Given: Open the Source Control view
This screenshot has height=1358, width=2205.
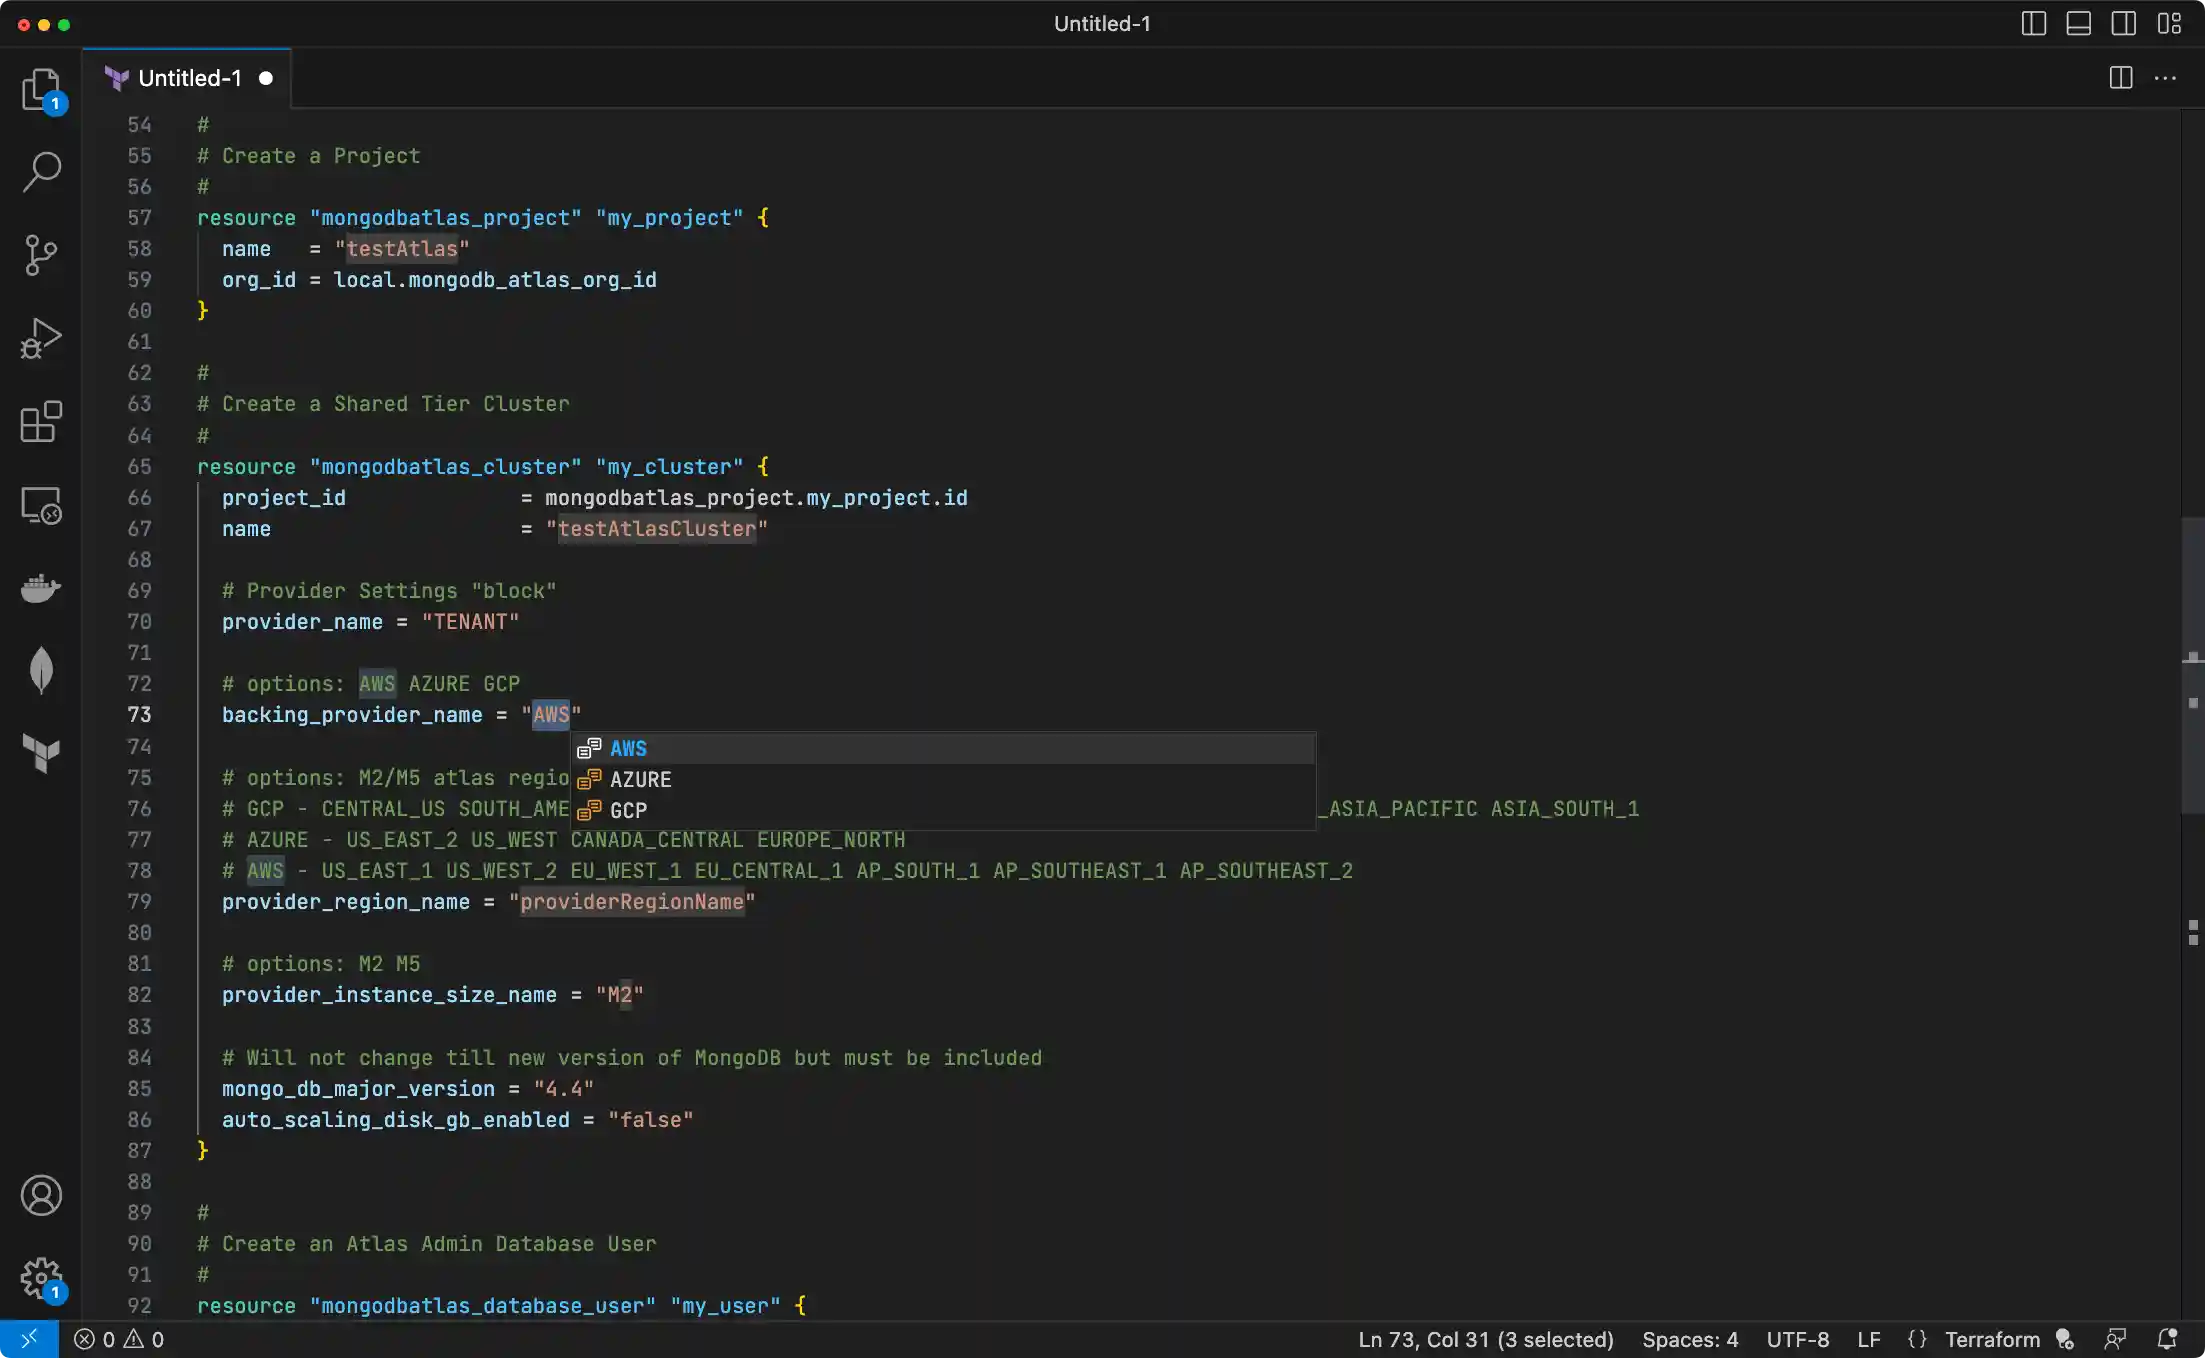Looking at the screenshot, I should pyautogui.click(x=41, y=255).
